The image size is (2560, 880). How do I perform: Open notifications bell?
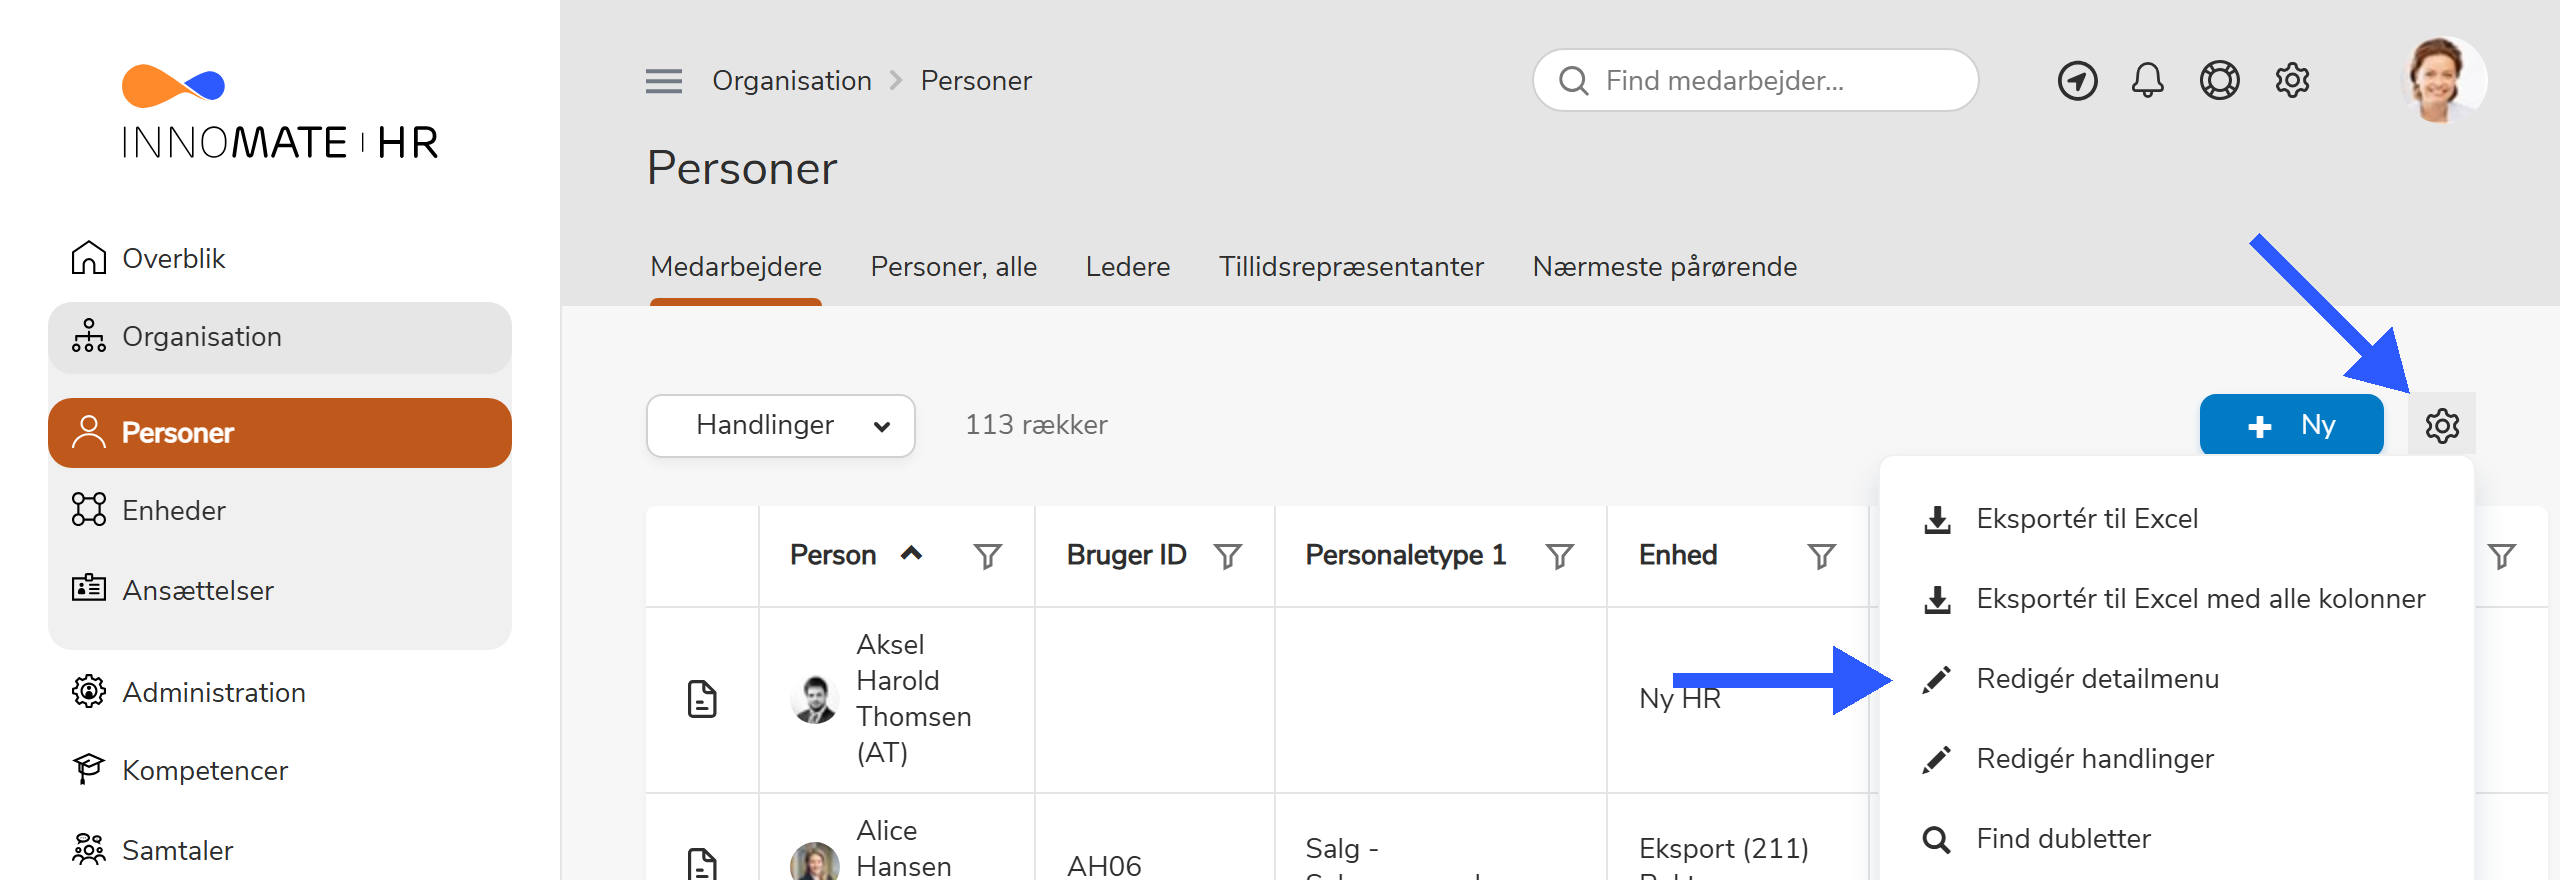click(2147, 80)
